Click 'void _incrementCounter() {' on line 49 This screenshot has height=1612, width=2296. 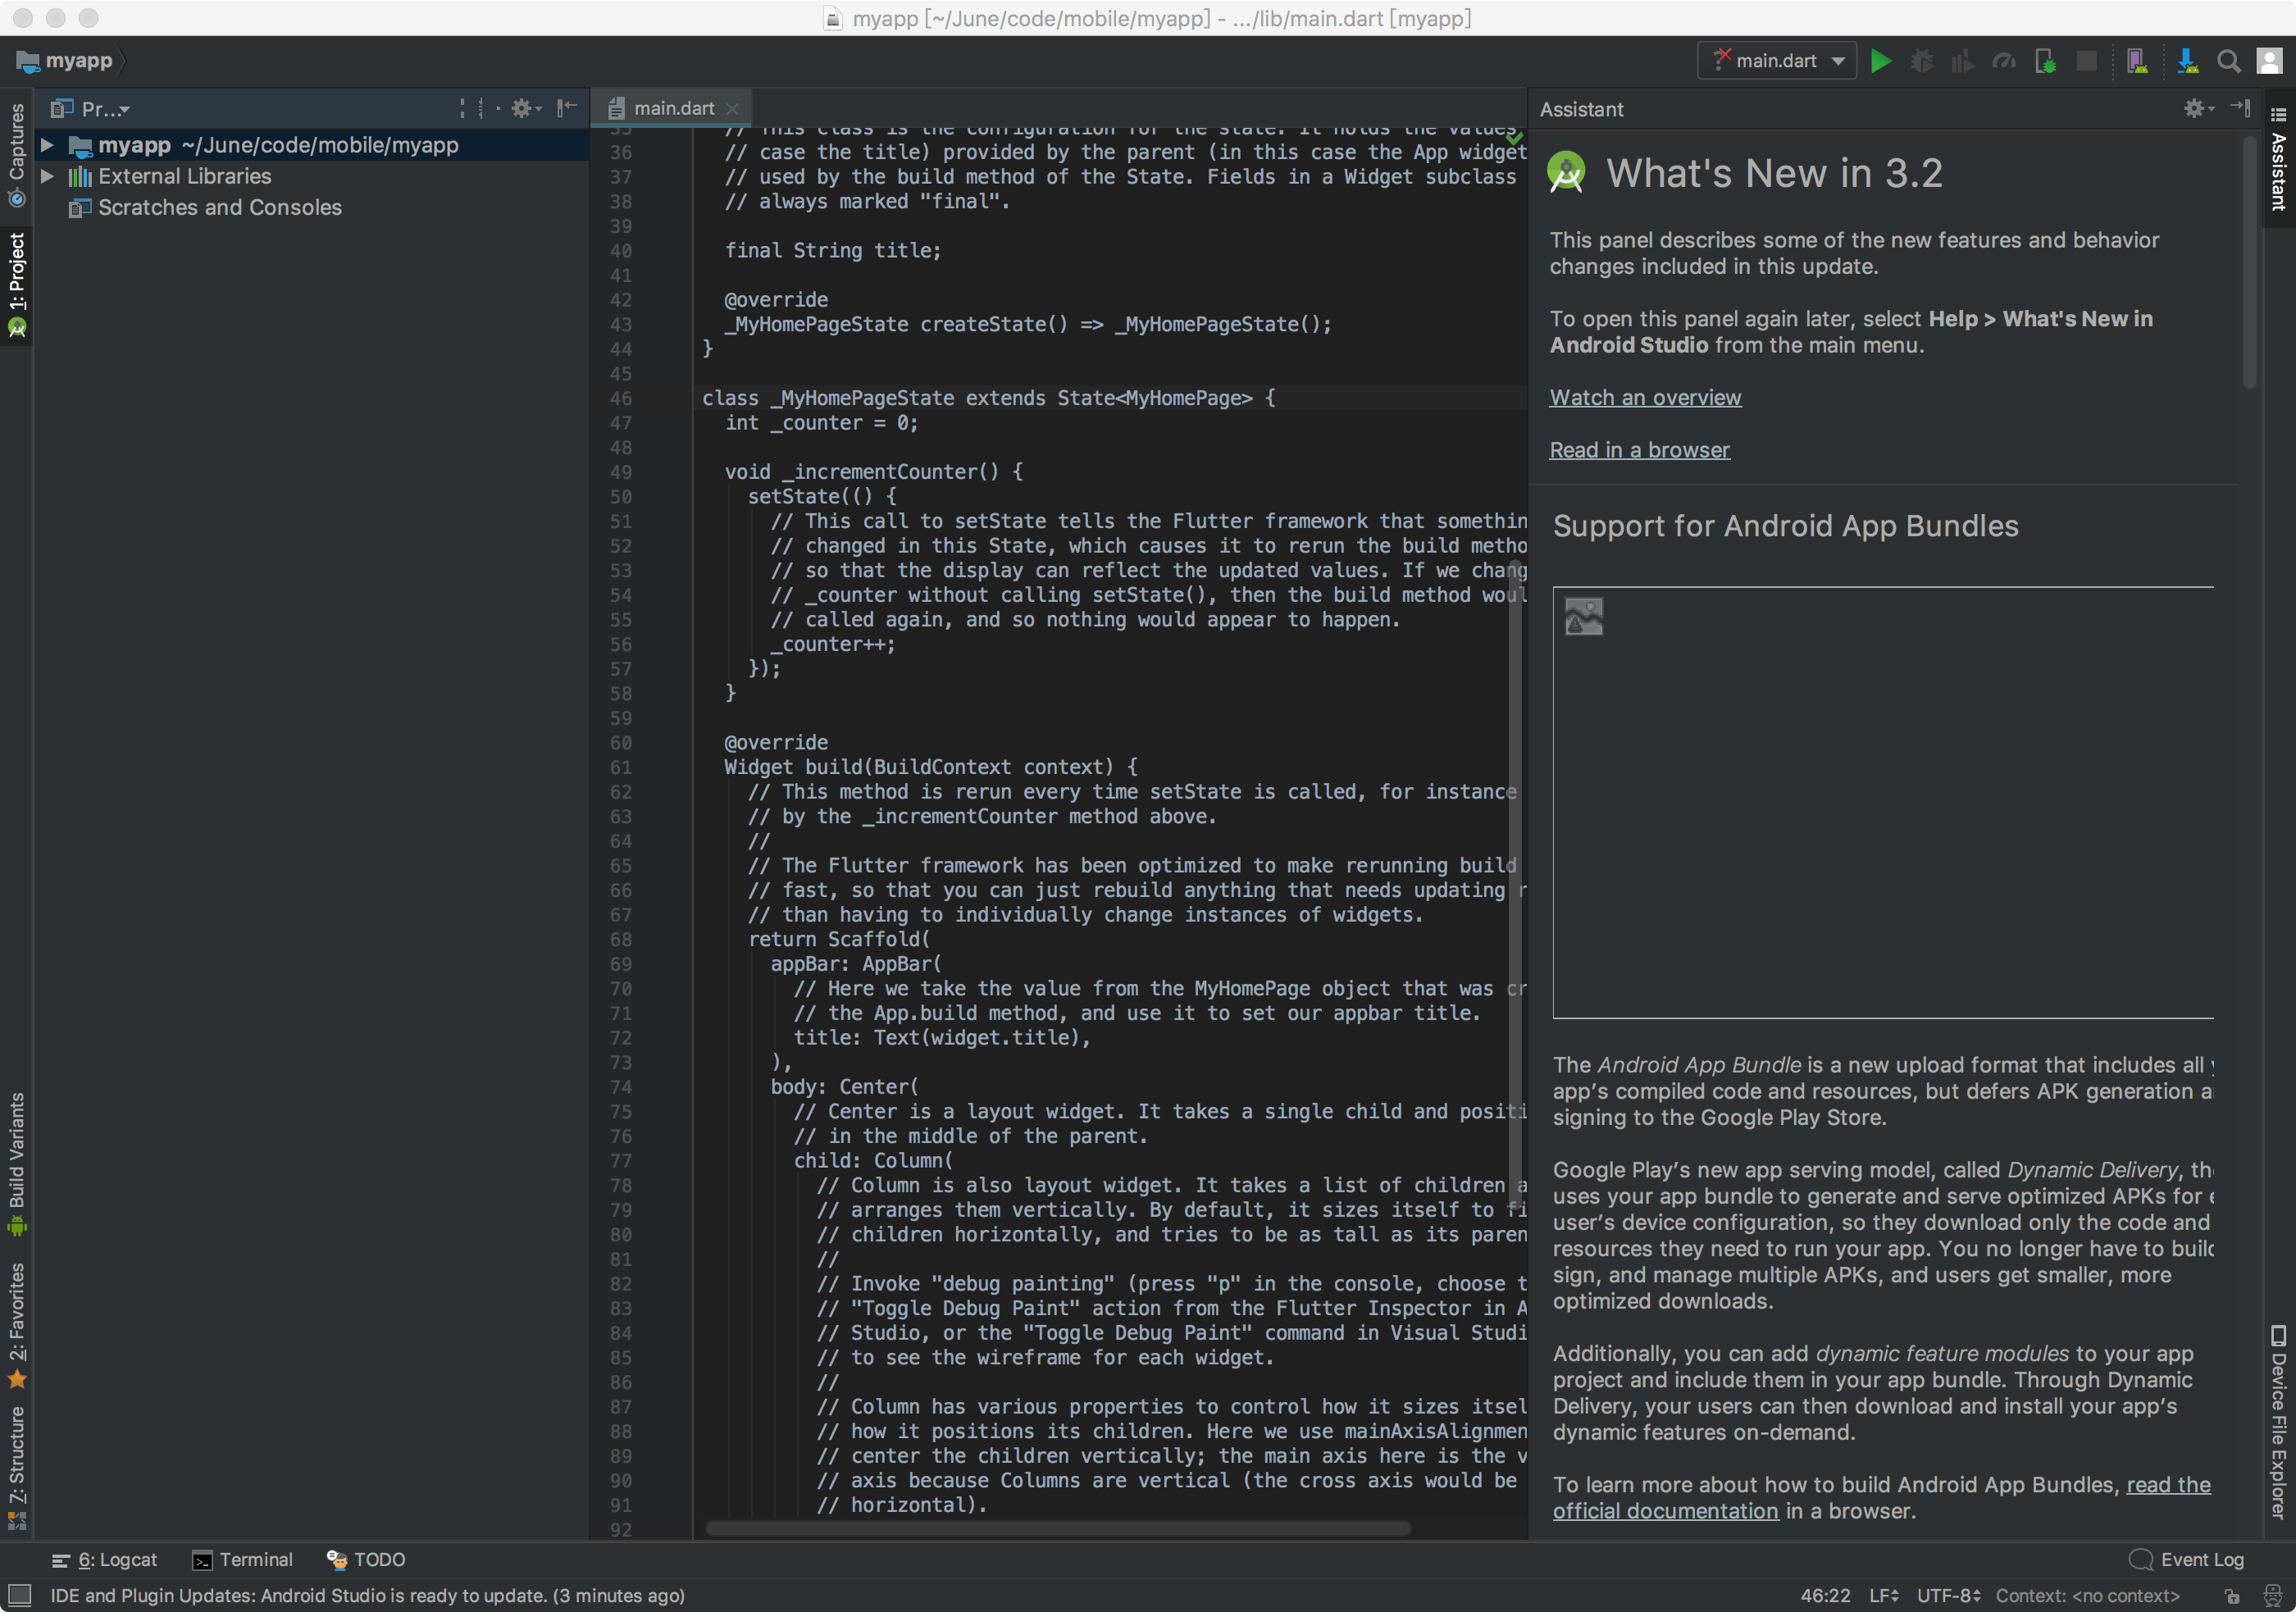[873, 472]
